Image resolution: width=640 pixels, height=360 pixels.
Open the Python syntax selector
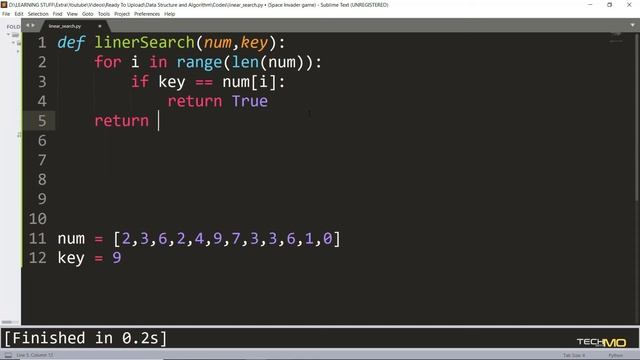pos(616,356)
